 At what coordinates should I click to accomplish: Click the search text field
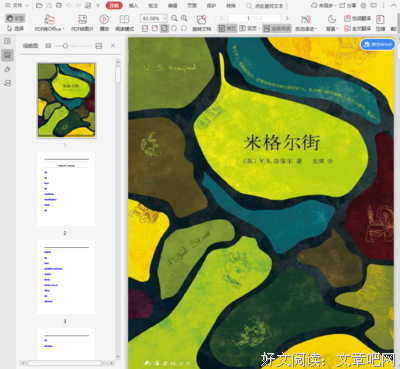point(266,6)
